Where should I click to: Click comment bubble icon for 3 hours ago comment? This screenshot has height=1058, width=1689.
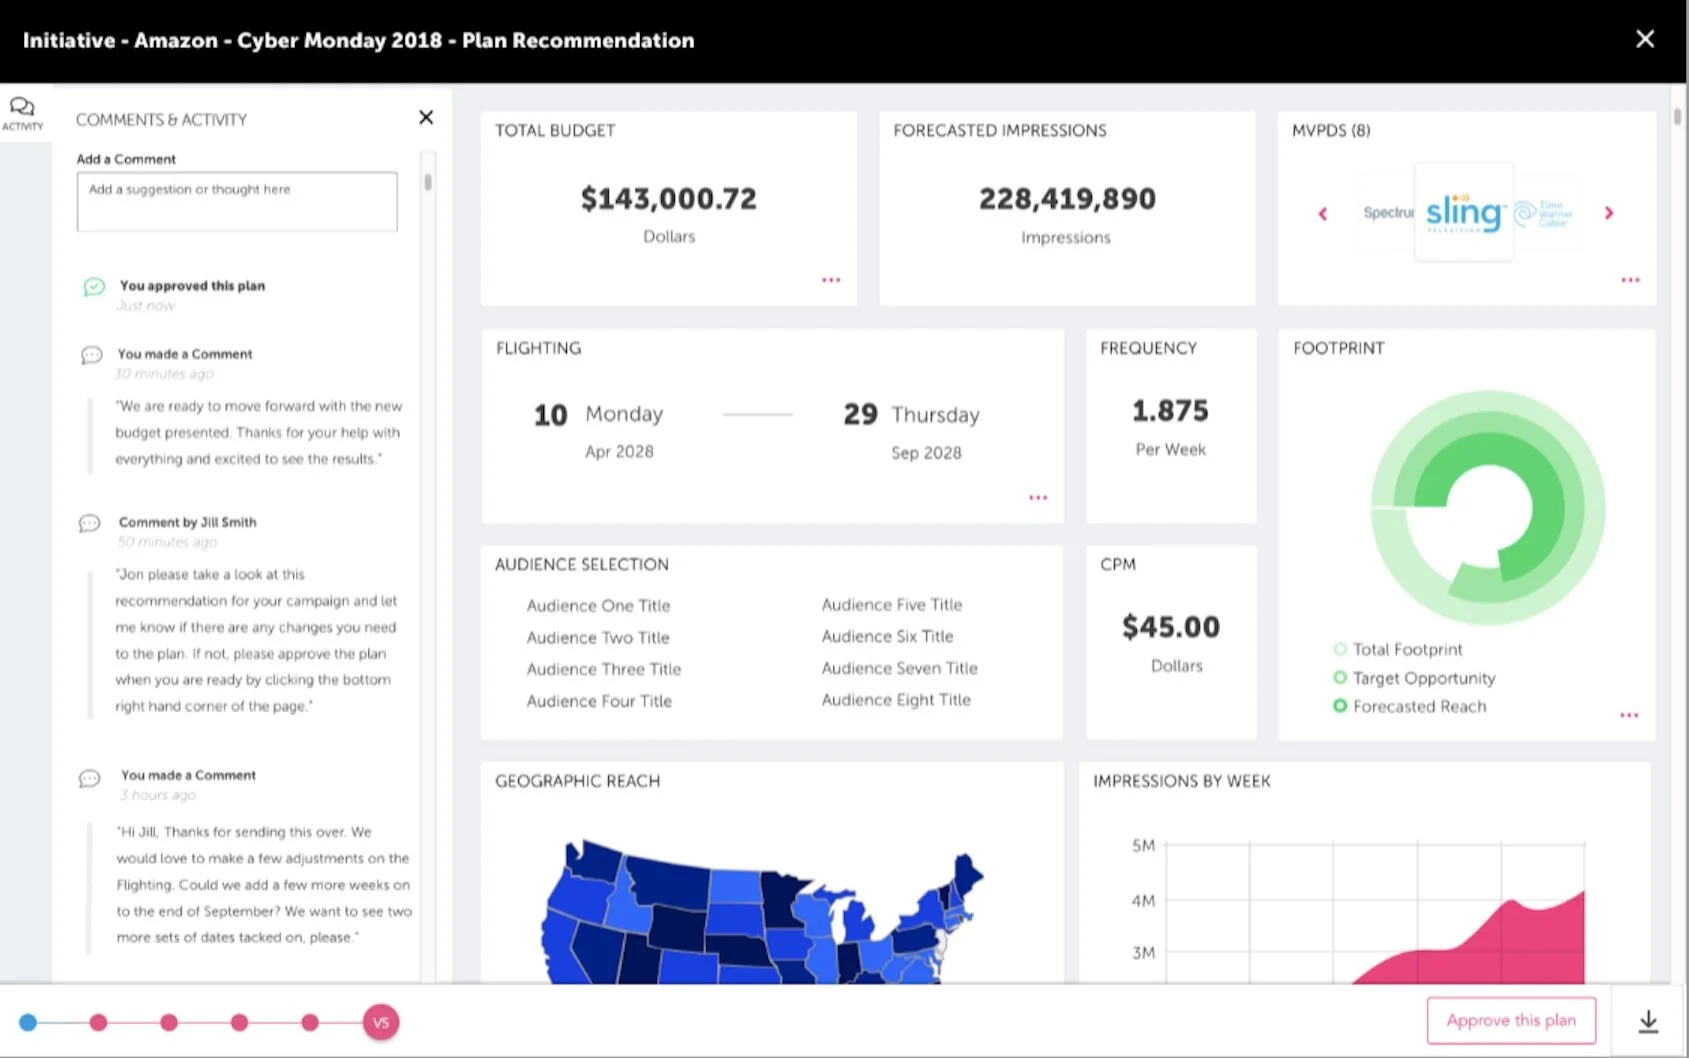tap(89, 778)
